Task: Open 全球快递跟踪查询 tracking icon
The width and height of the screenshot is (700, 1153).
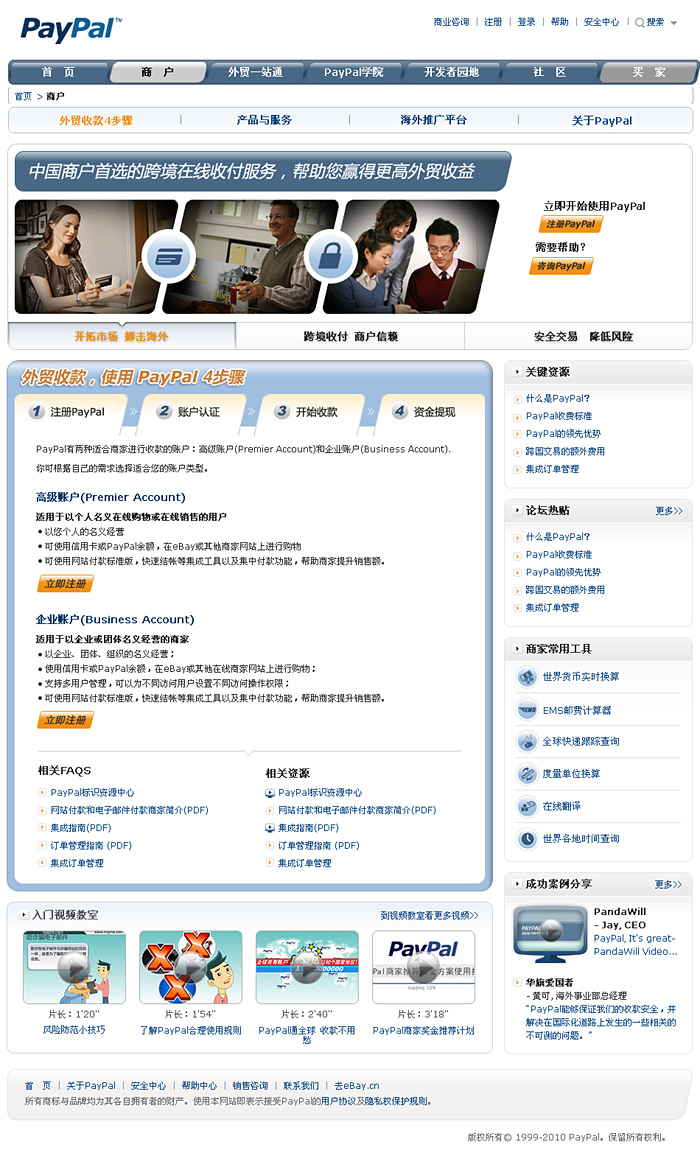Action: (526, 741)
